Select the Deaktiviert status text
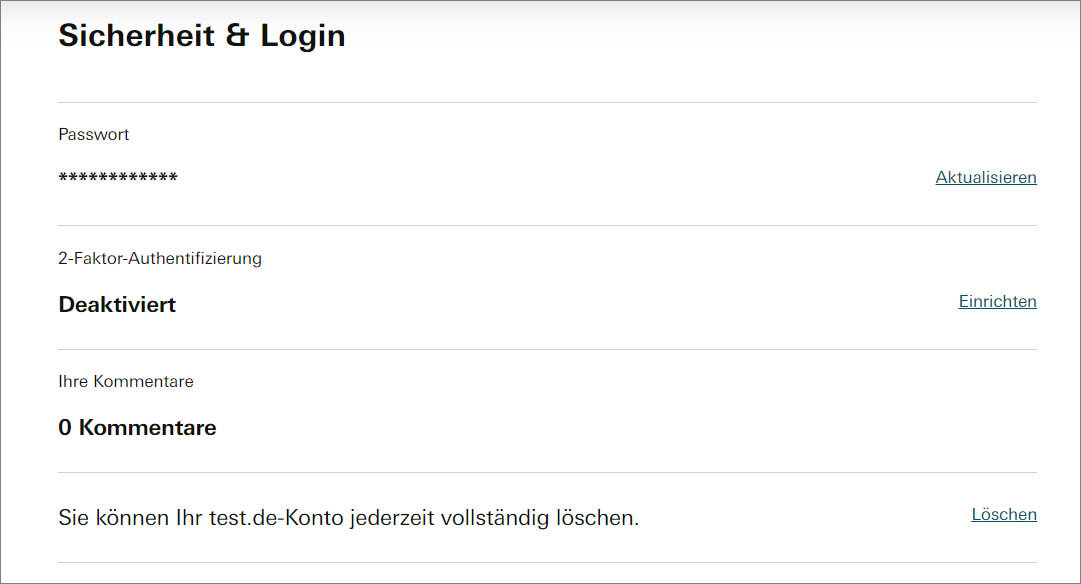Screen dimensions: 1081x584 point(117,305)
